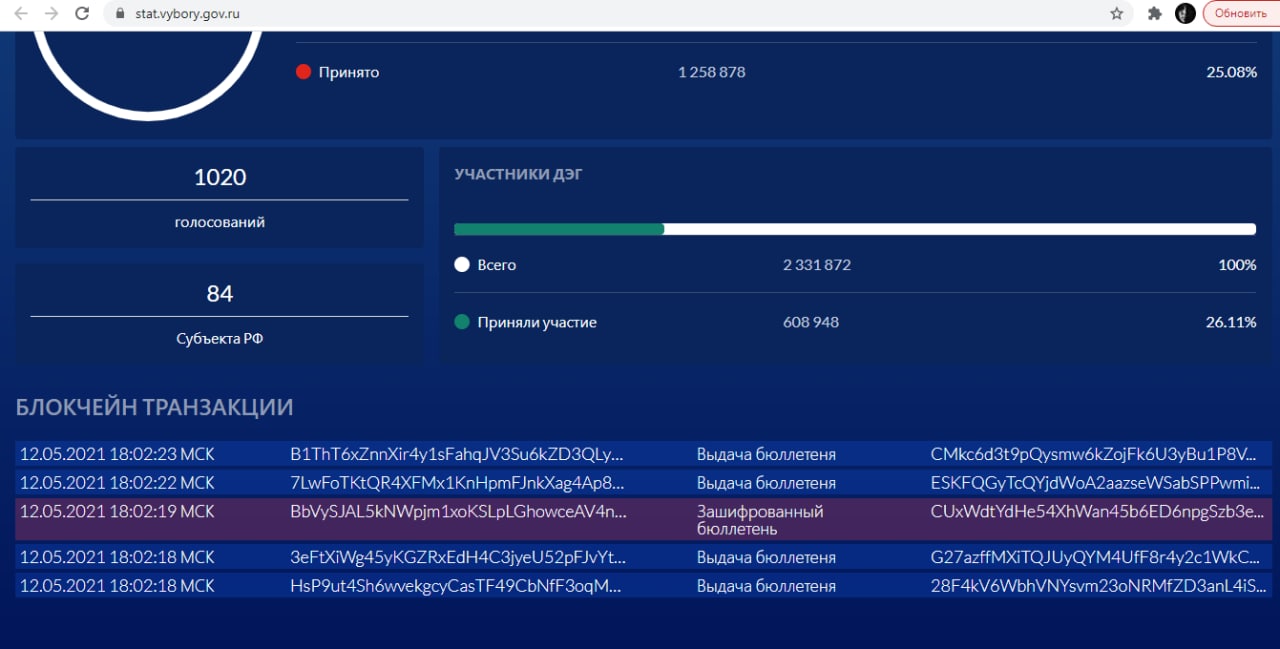Click the 18:02:22 МСК transaction timestamp
This screenshot has width=1280, height=649.
coord(117,483)
